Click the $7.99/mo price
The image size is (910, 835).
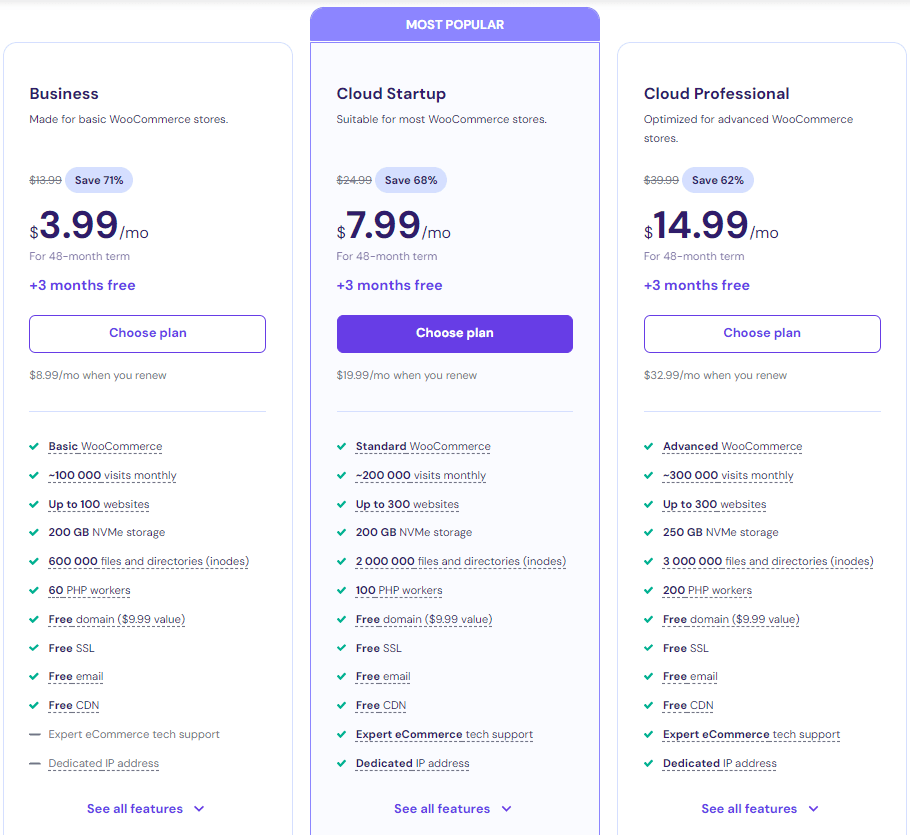[393, 226]
